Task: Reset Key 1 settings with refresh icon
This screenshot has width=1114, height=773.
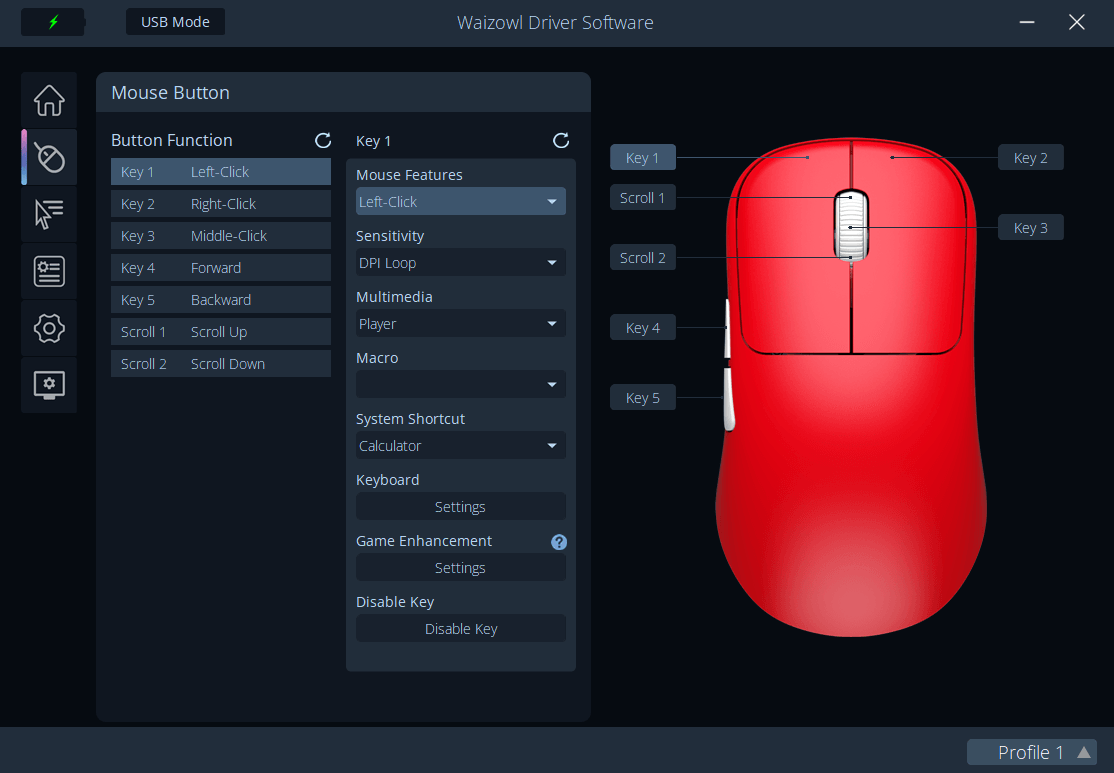Action: coord(561,140)
